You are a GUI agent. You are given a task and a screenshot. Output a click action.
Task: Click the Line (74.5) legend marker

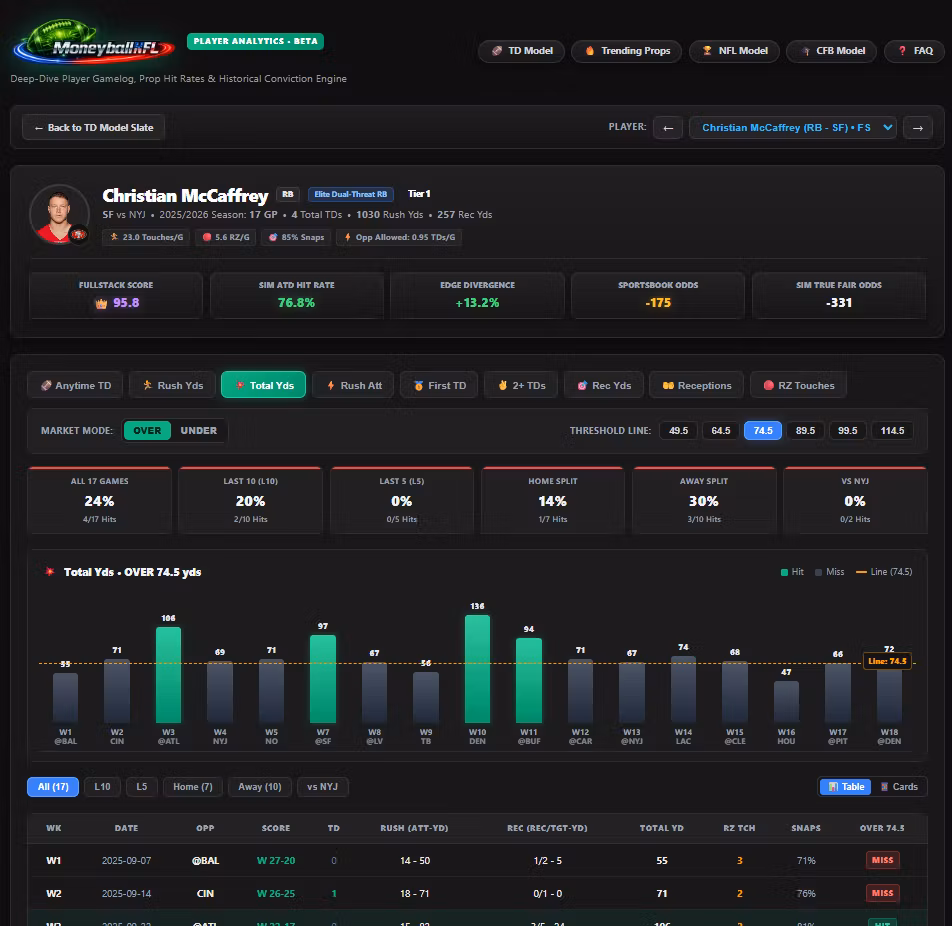(860, 572)
